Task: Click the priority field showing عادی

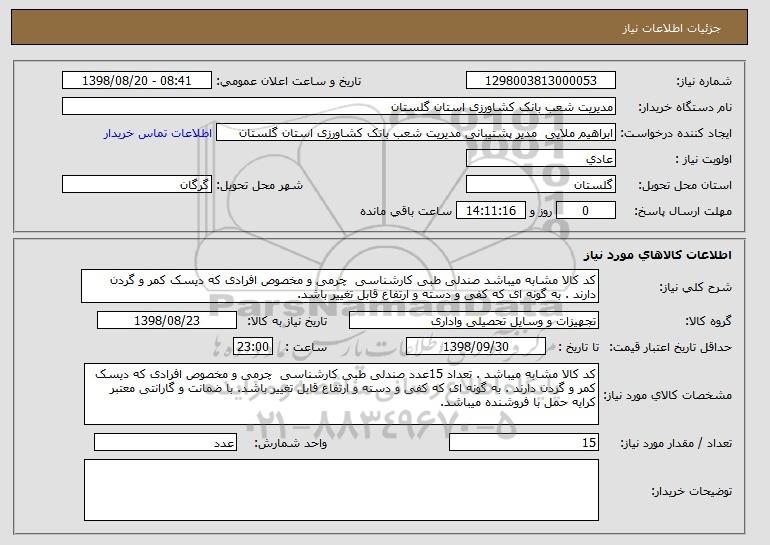Action: [541, 159]
